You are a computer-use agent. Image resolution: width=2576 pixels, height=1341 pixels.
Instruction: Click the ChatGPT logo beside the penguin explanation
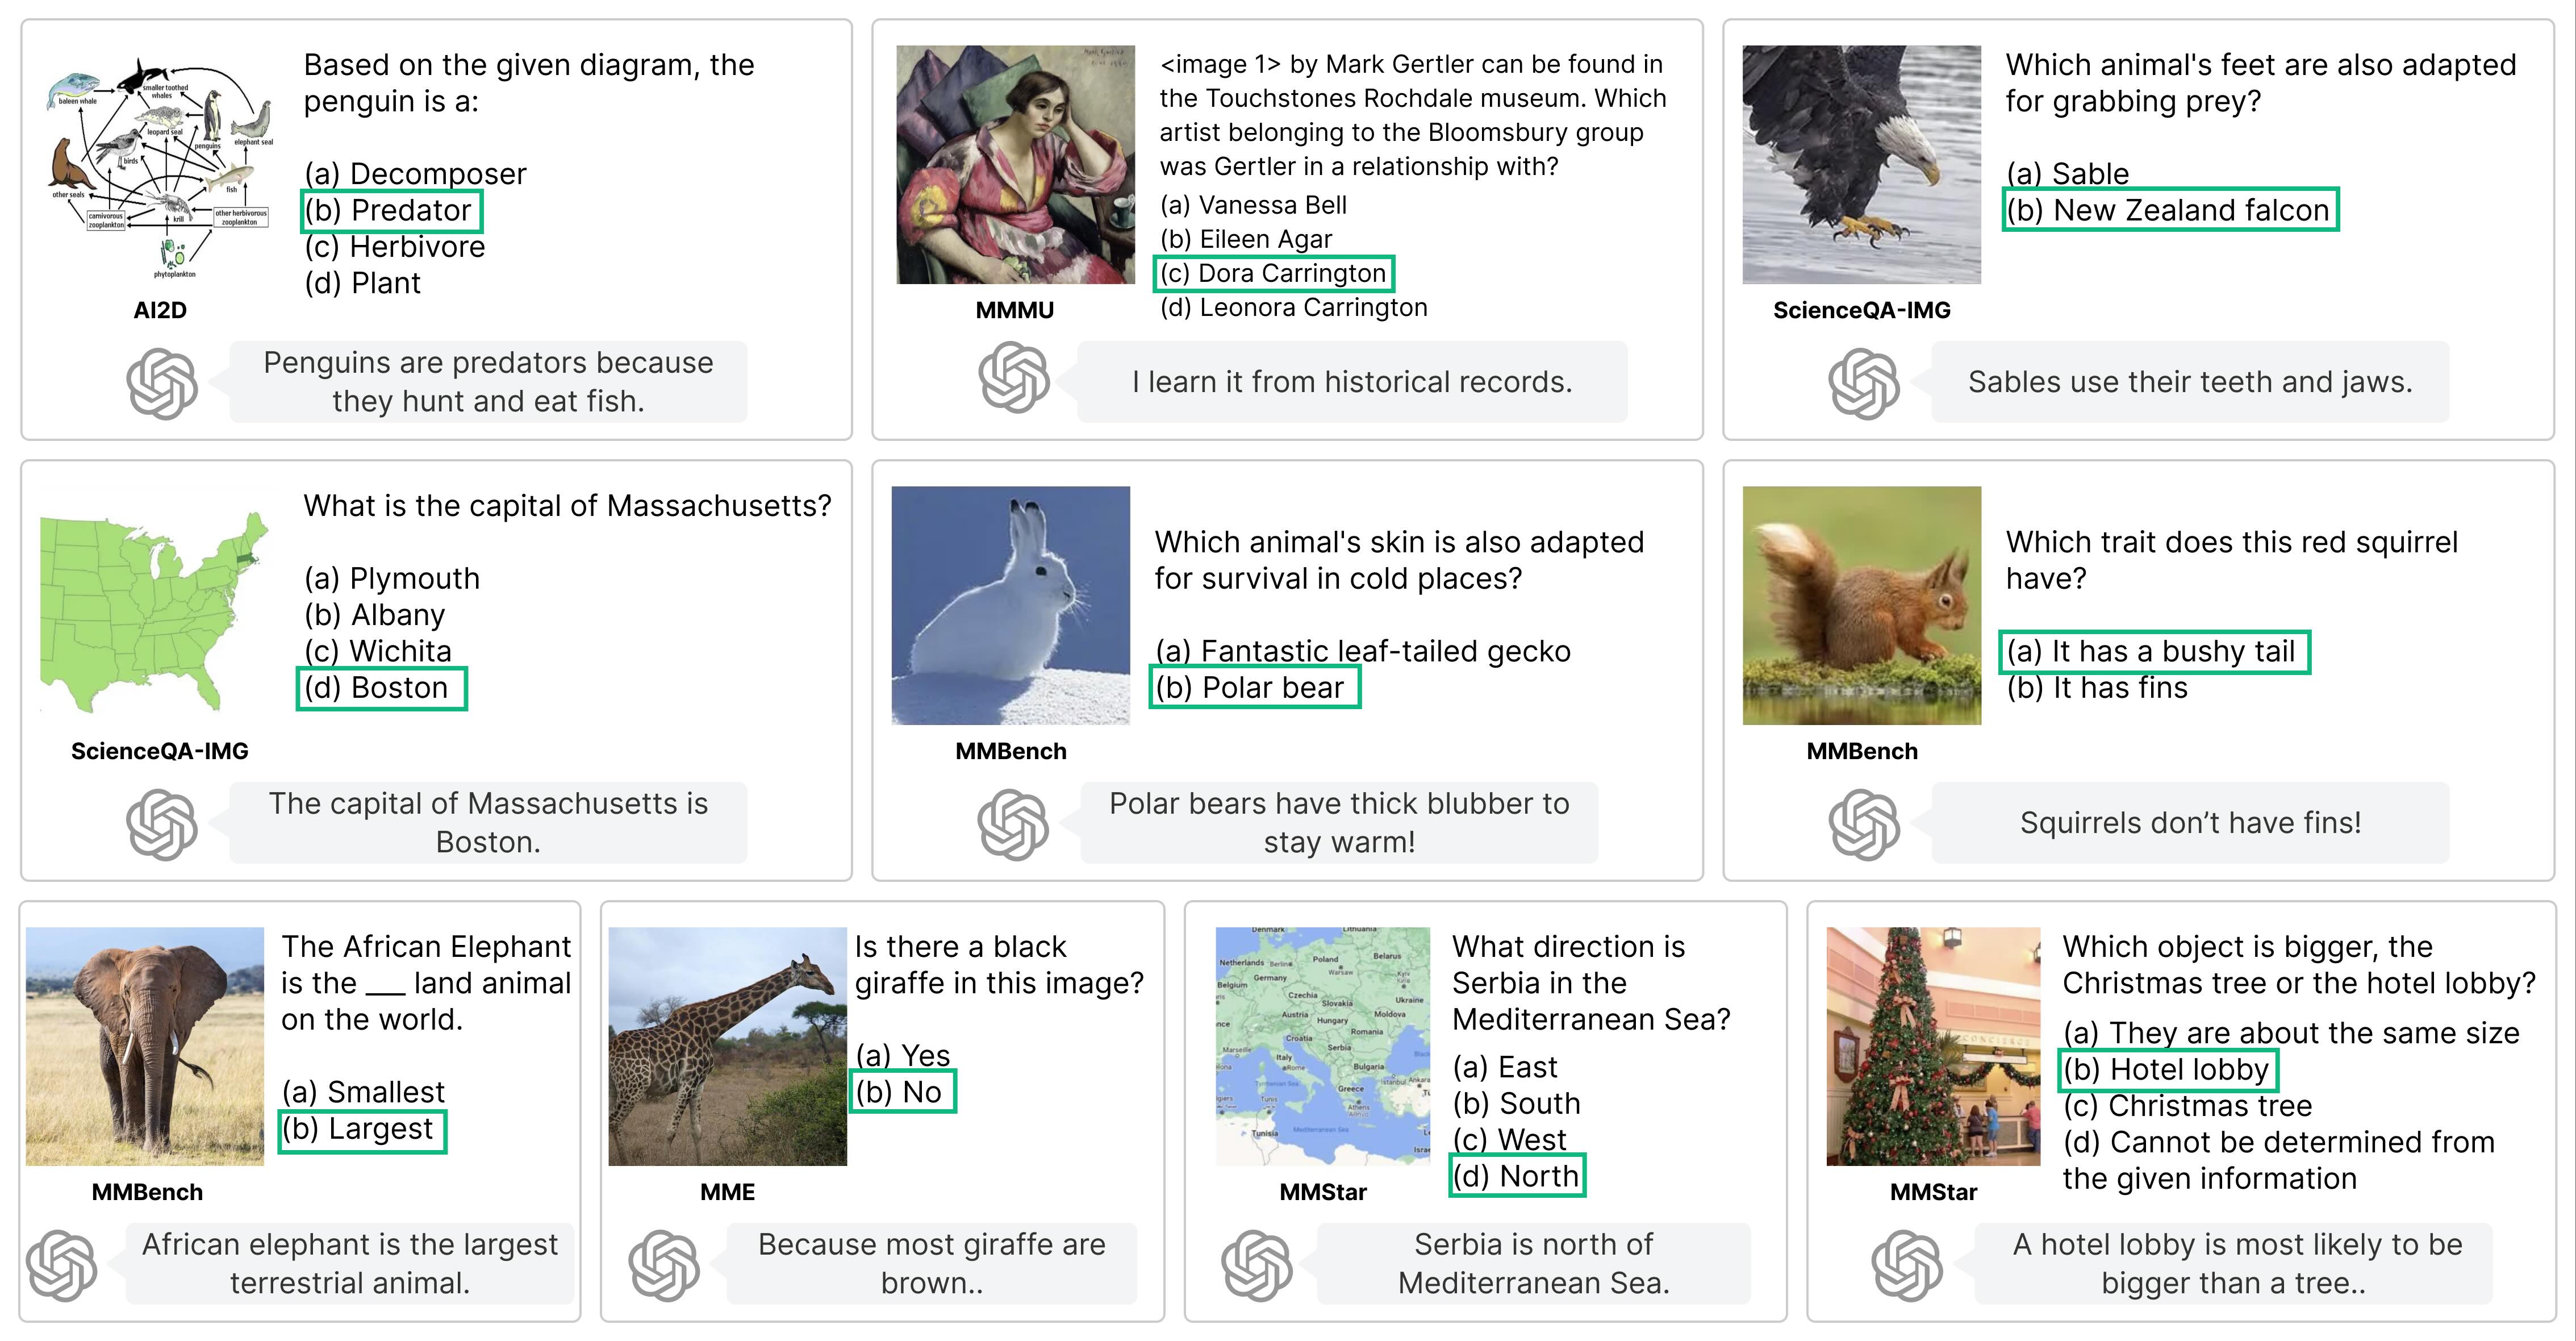162,383
